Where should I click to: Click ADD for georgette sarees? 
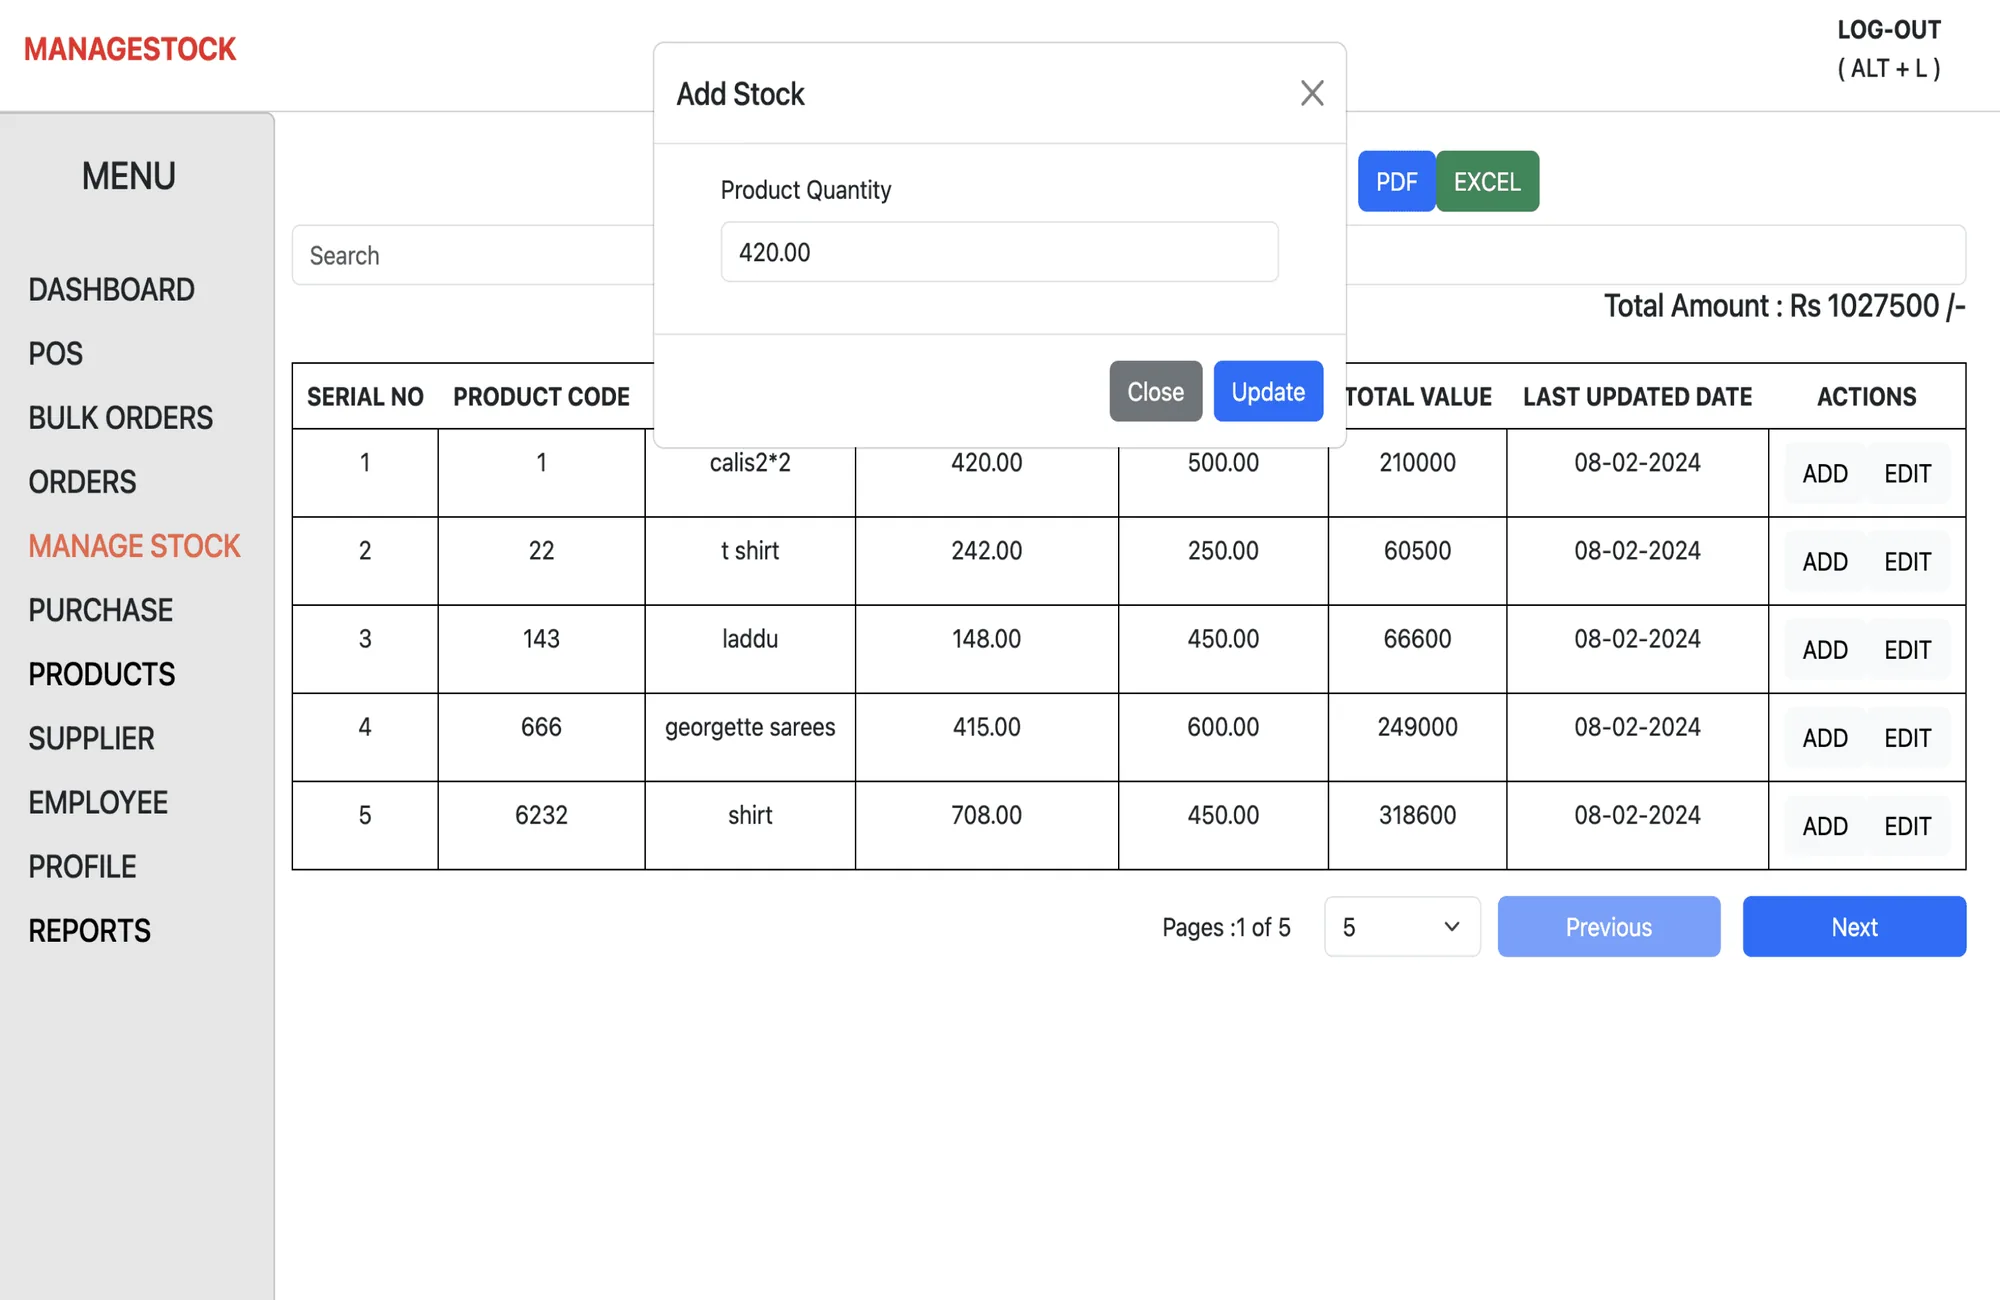coord(1825,738)
